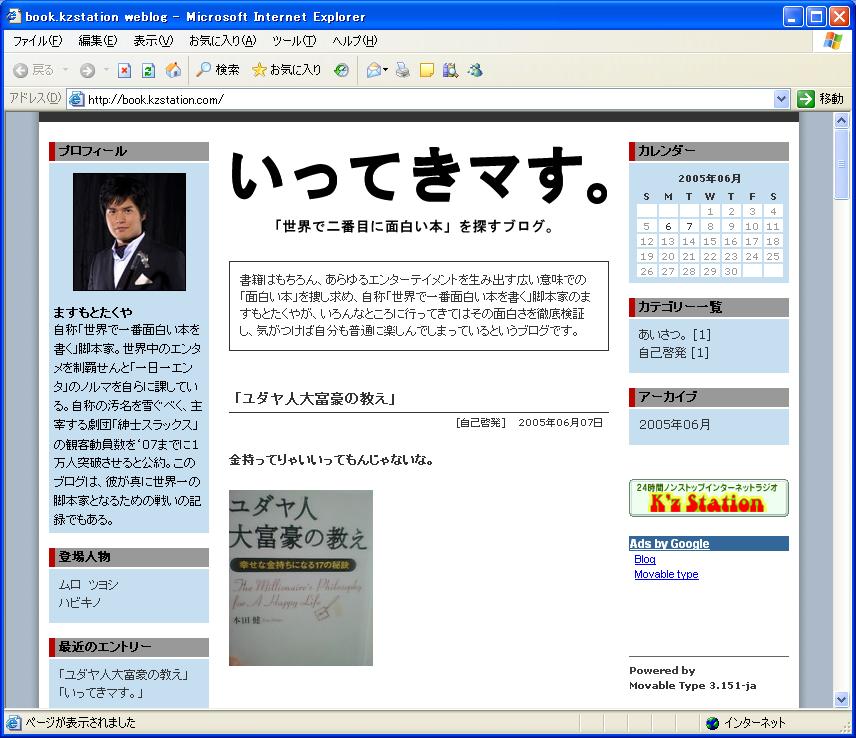Viewport: 856px width, 738px height.
Task: Open recent entry 「ユダヤ人大富豪の教え」
Action: tap(123, 675)
